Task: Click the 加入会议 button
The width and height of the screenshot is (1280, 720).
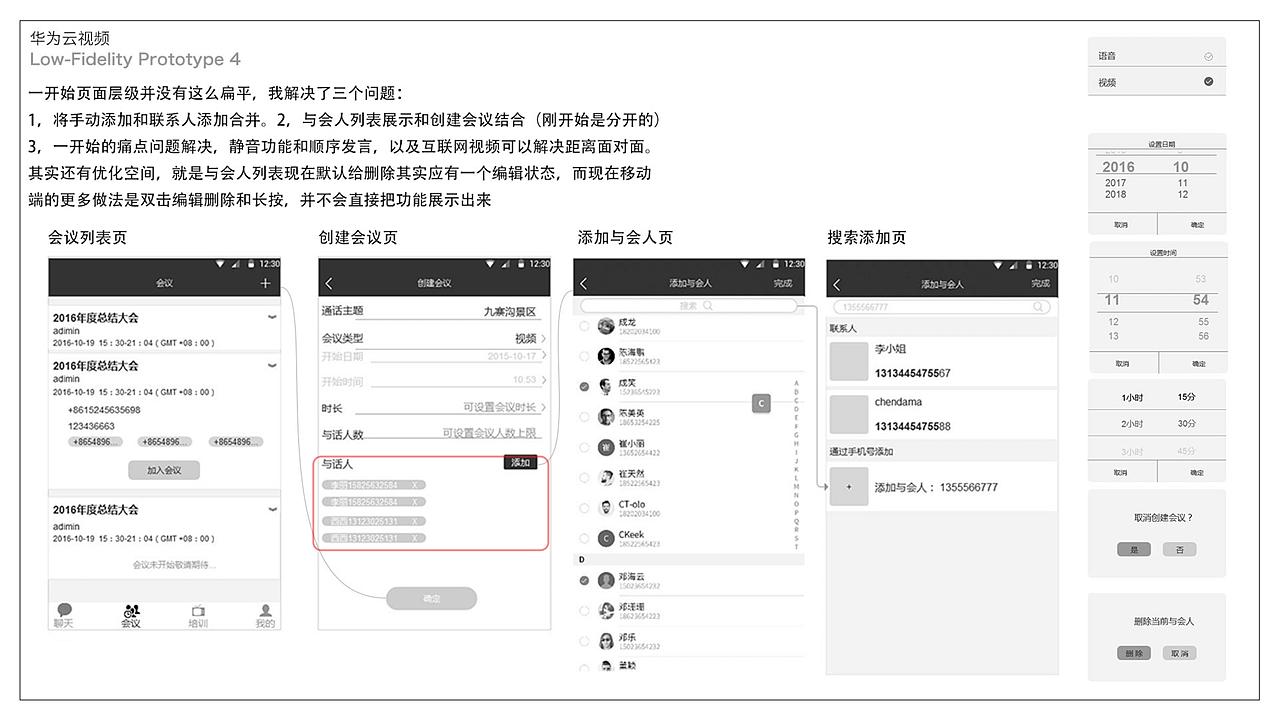Action: point(164,470)
